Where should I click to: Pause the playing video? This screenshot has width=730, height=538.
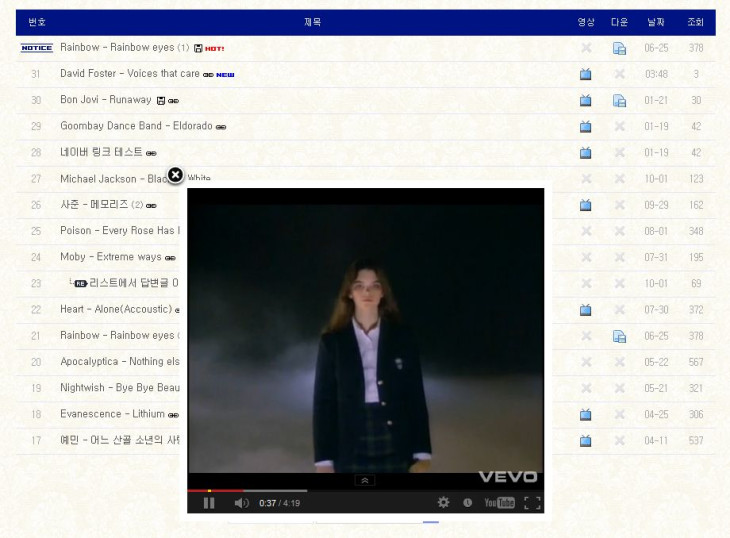click(209, 503)
